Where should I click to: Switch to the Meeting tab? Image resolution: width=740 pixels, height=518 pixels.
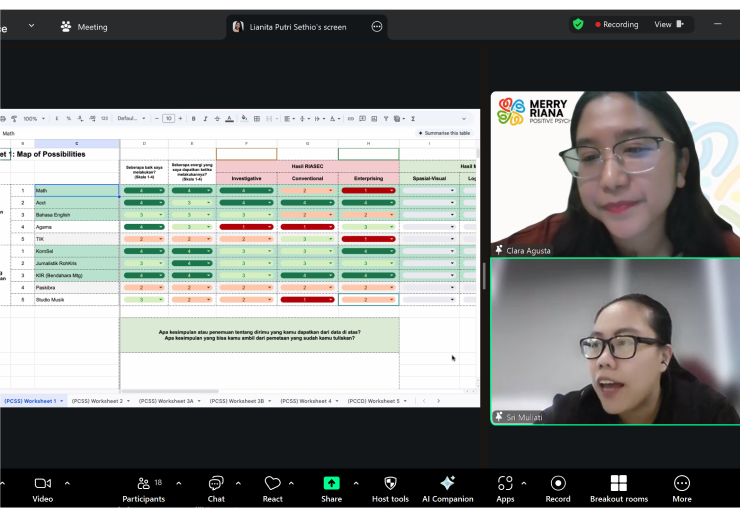83,27
